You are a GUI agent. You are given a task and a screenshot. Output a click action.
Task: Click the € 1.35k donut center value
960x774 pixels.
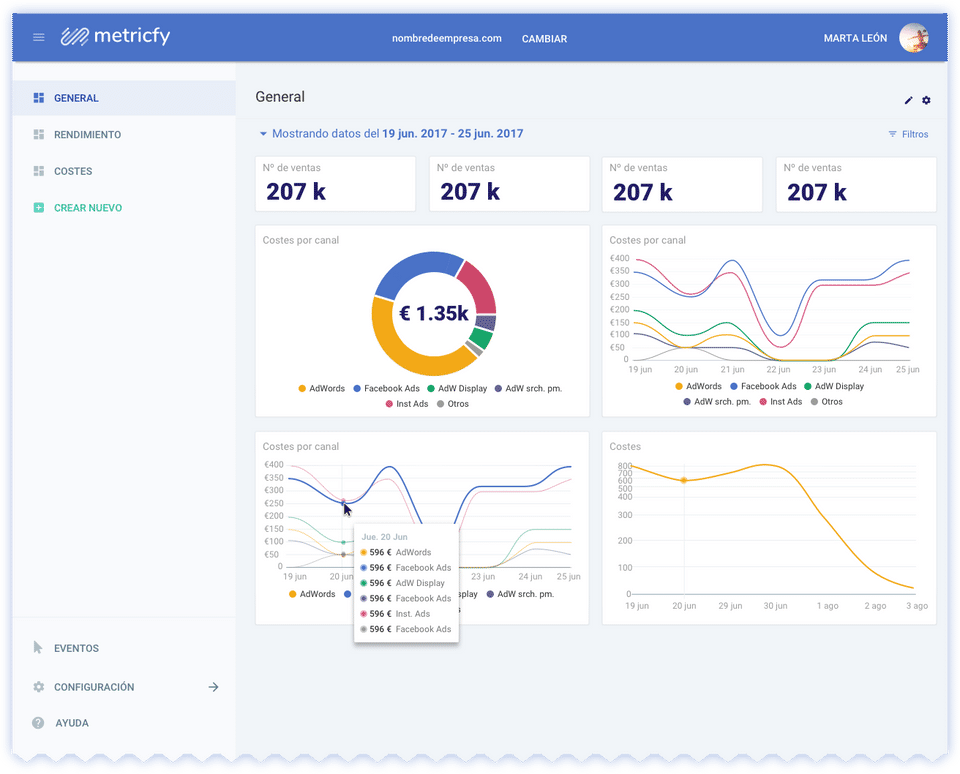(x=433, y=314)
